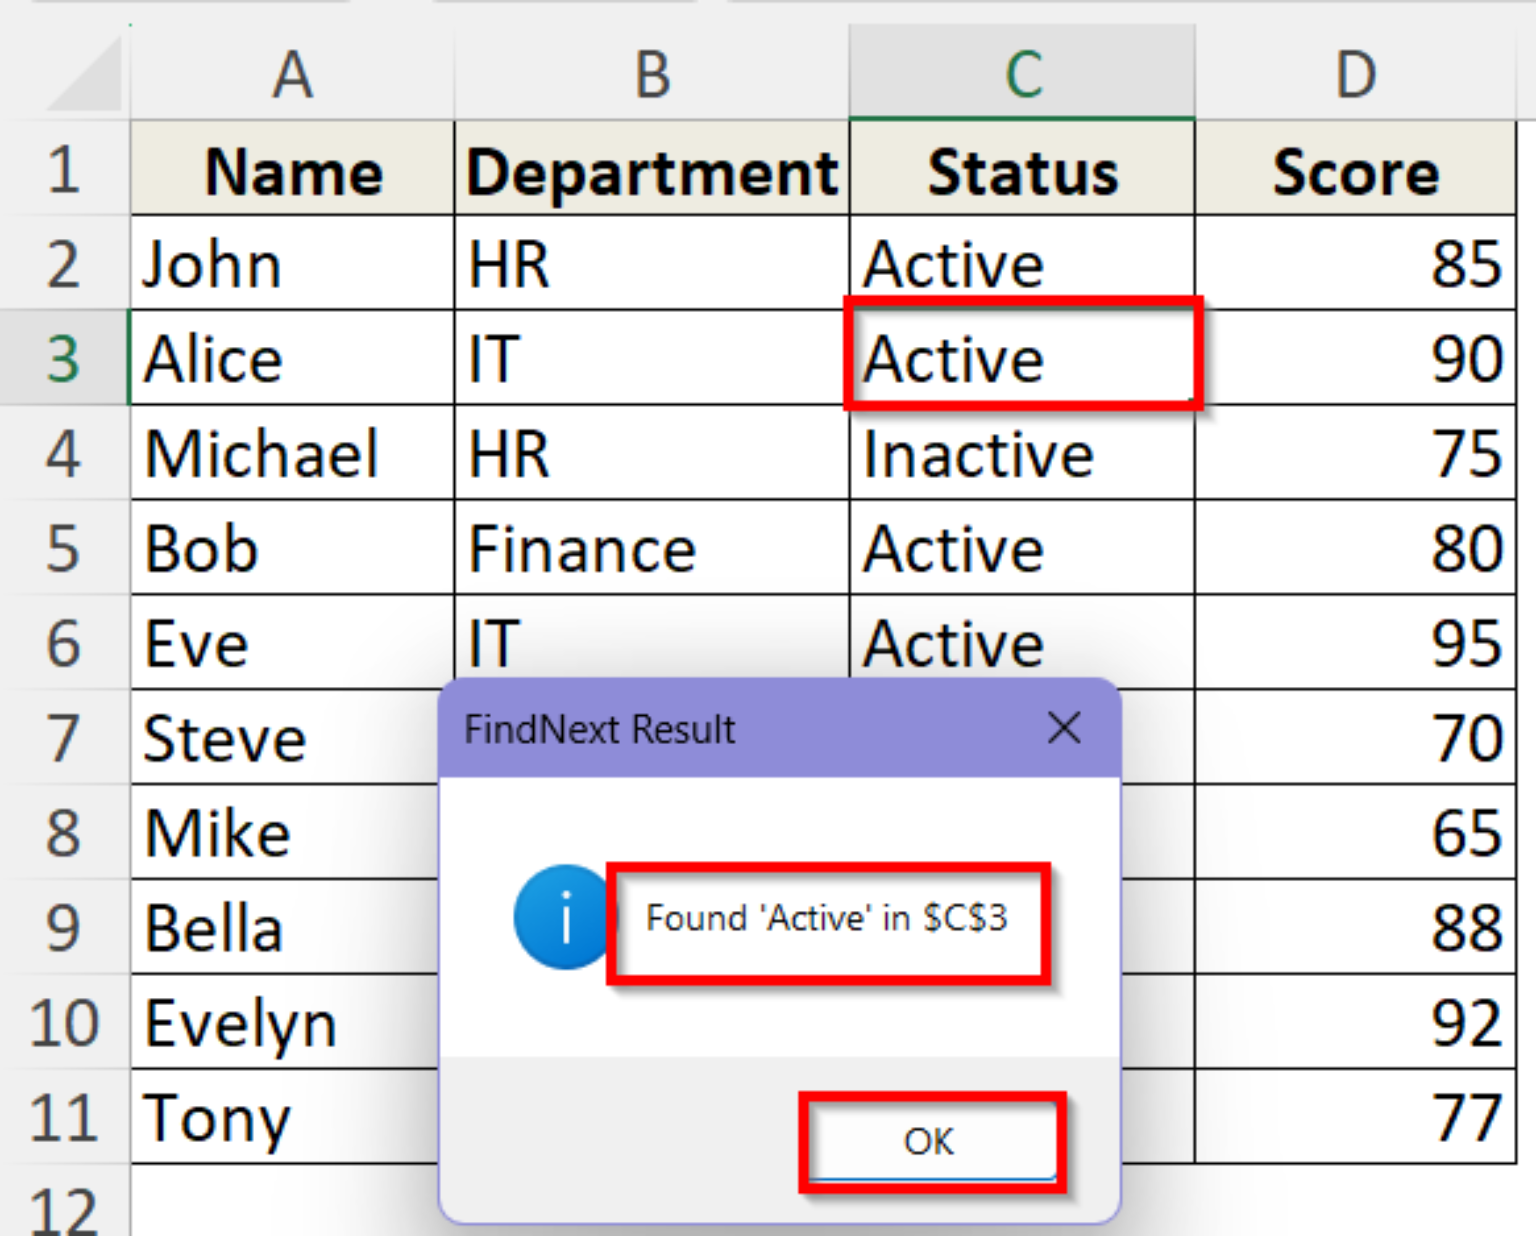Click the Select All corner triangle

pos(85,74)
